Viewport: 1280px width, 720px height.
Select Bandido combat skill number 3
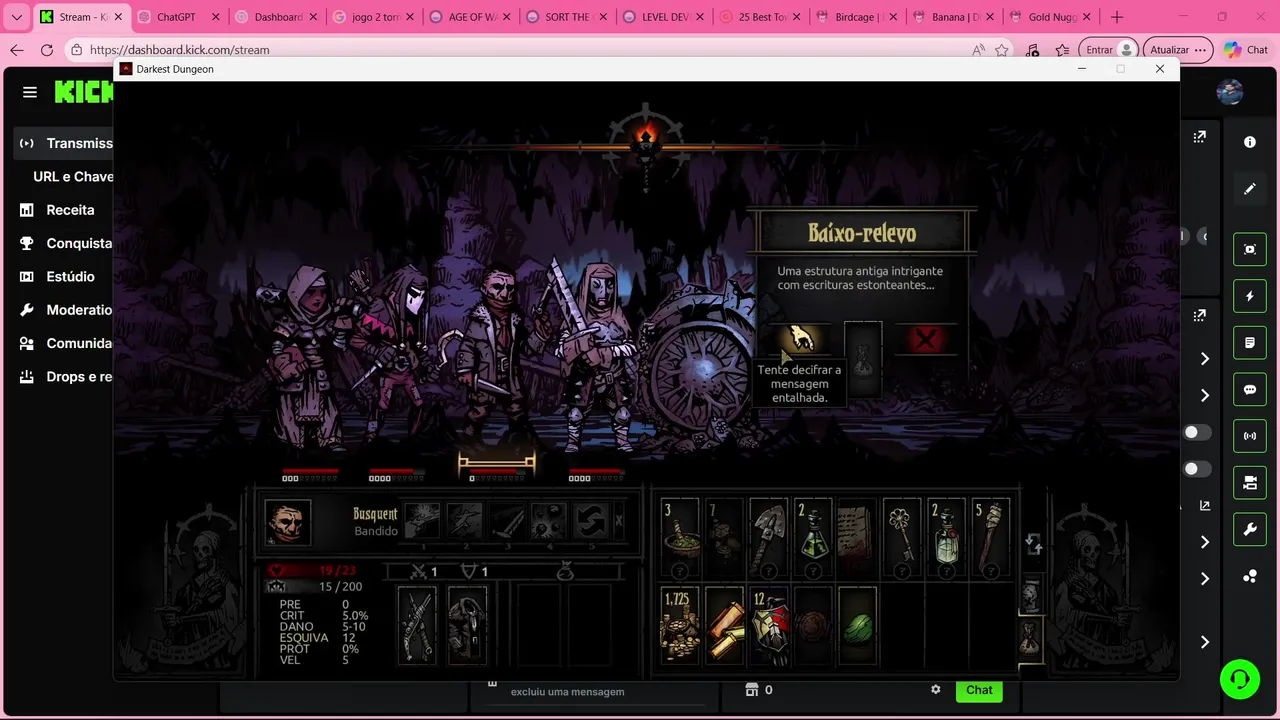(x=507, y=521)
